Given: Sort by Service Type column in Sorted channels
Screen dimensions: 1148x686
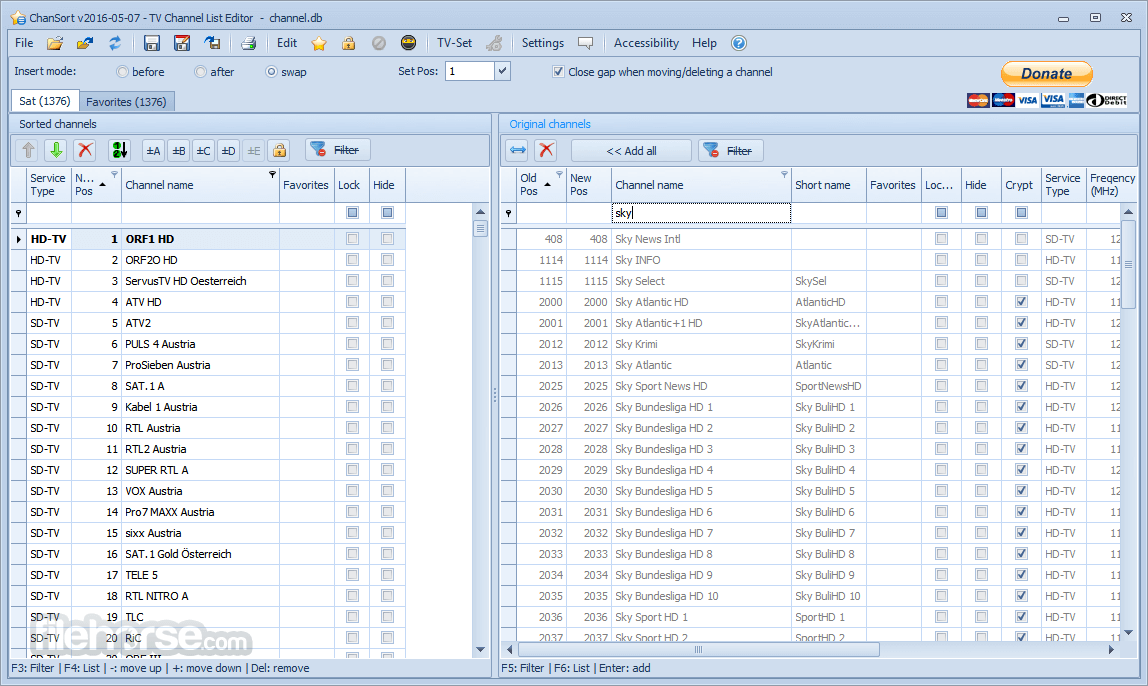Looking at the screenshot, I should [48, 184].
